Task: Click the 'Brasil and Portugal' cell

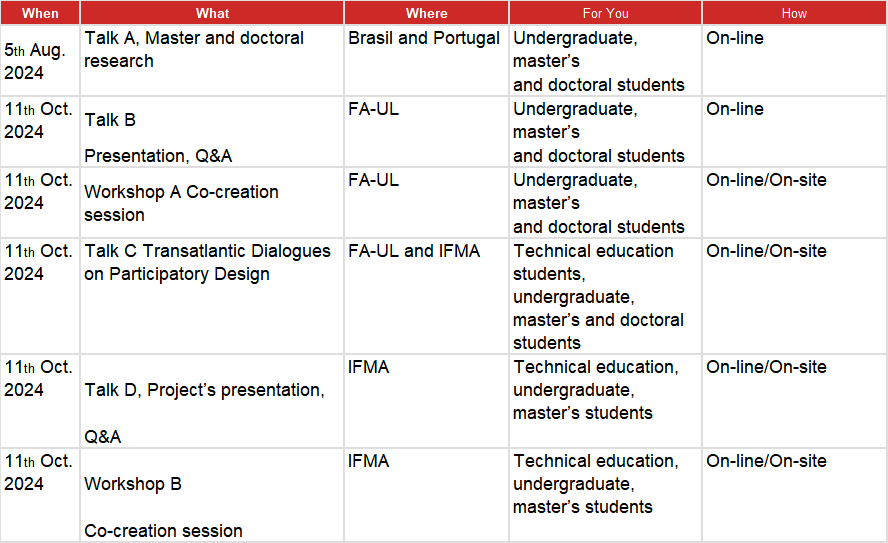Action: [x=426, y=61]
